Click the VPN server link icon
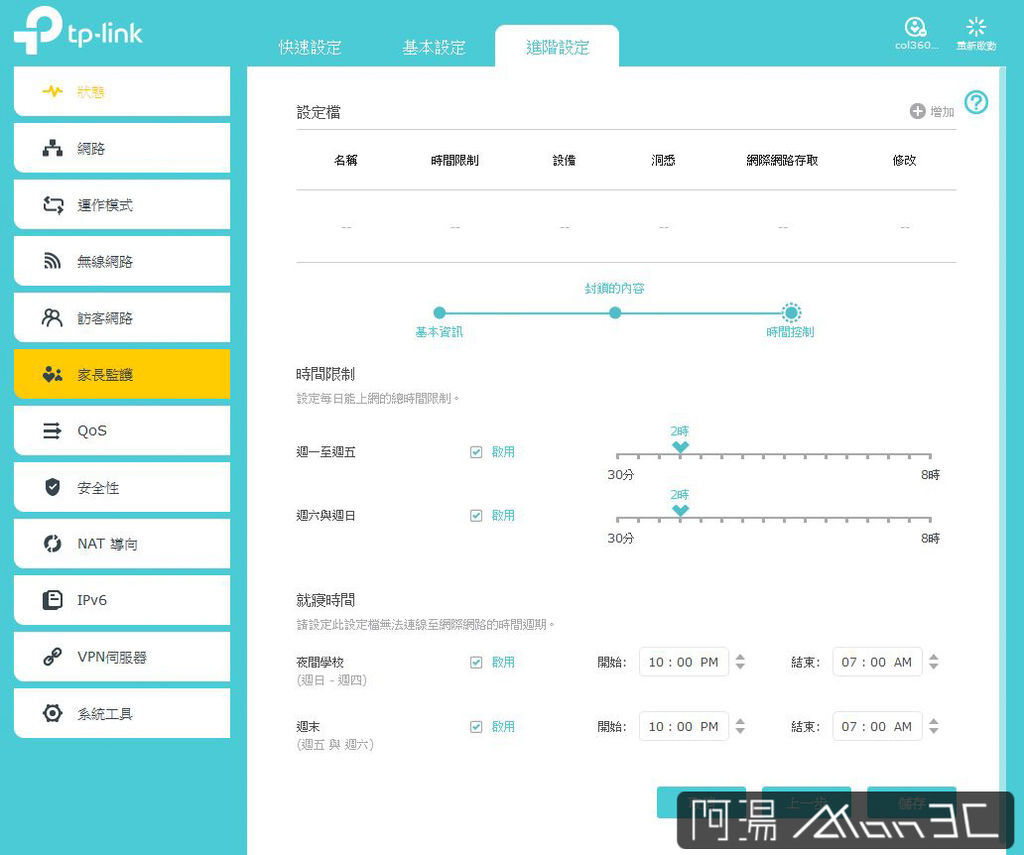 [52, 656]
